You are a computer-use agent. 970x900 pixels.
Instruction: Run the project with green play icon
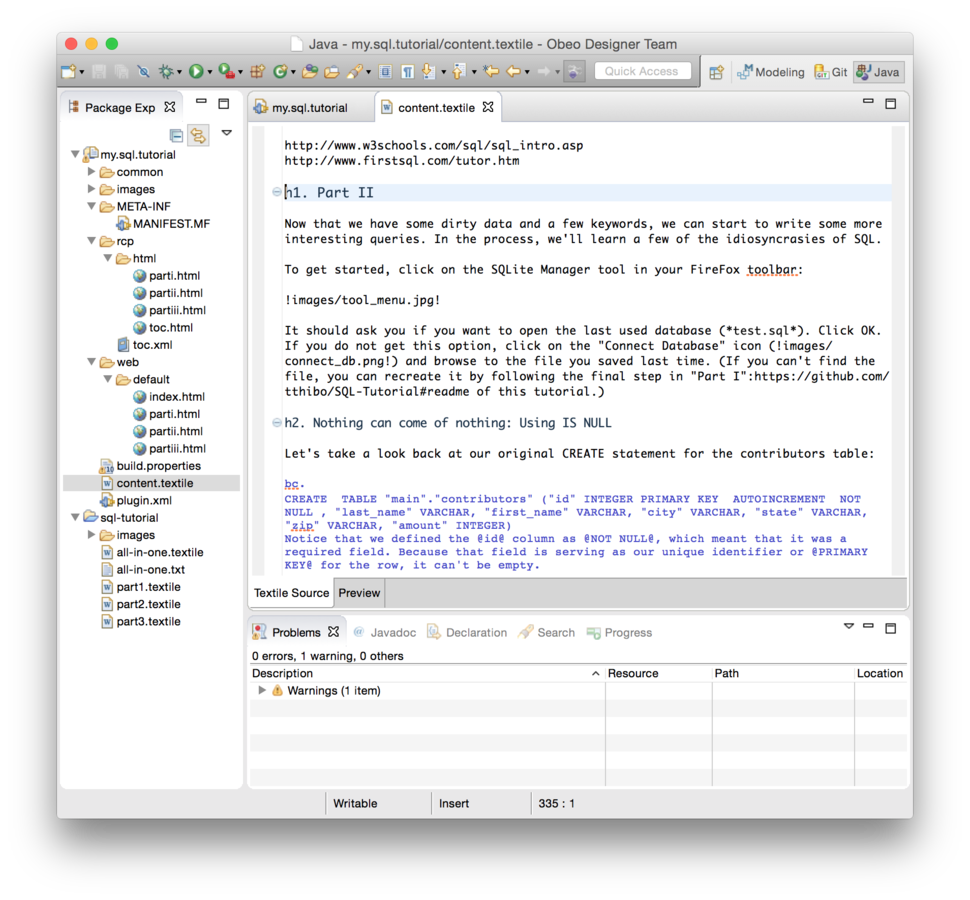click(x=196, y=72)
